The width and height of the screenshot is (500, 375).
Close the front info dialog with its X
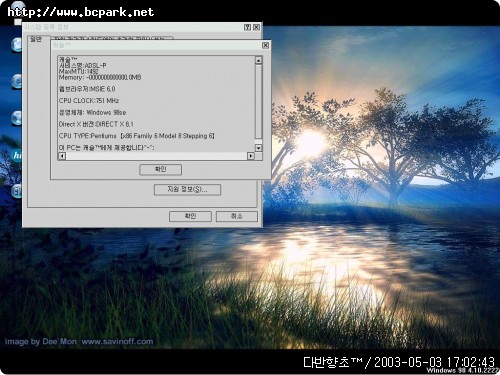point(265,45)
